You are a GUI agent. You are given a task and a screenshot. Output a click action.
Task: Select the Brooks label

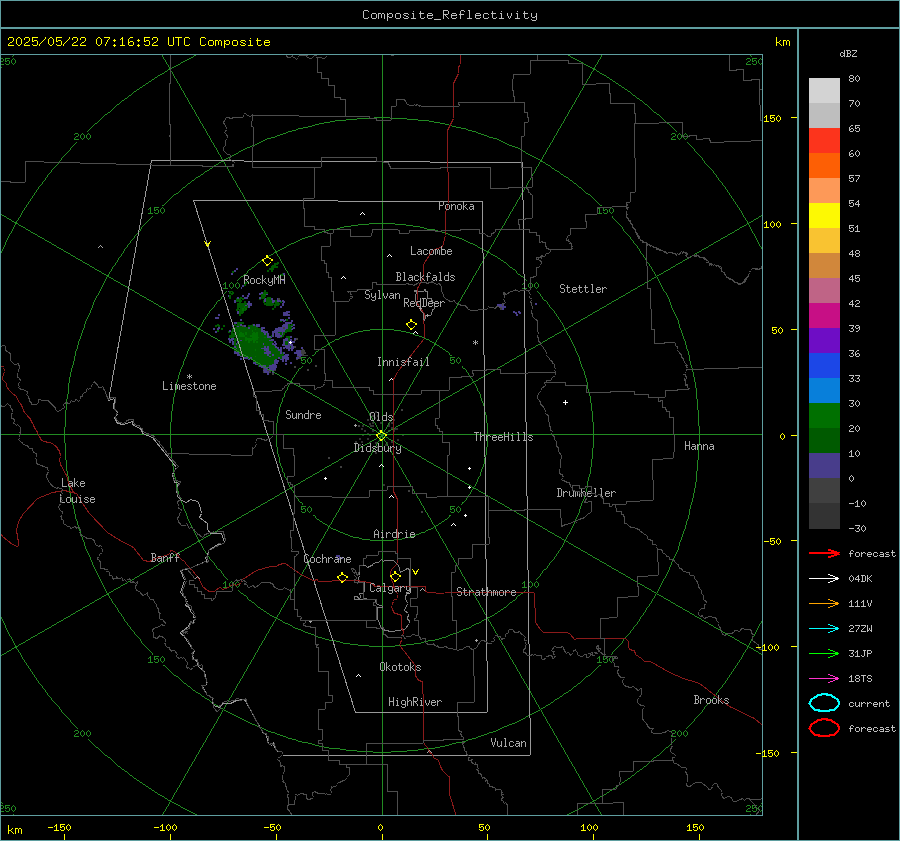click(711, 700)
